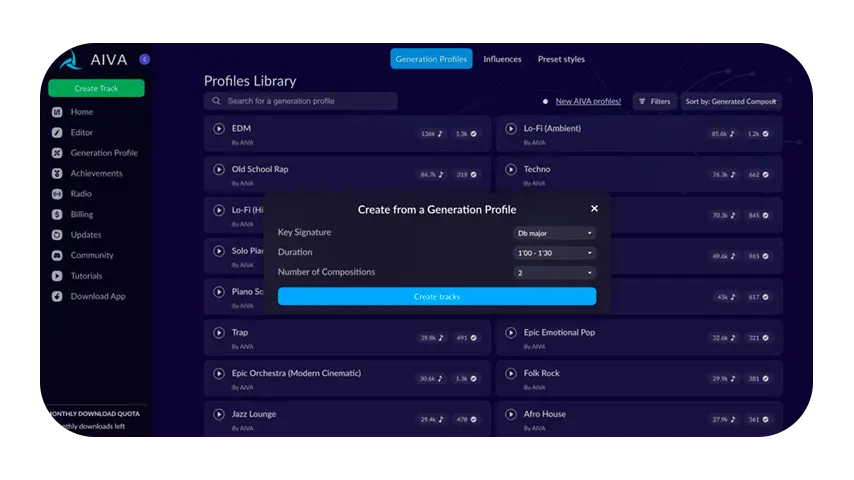
Task: Switch to the Preset styles tab
Action: (561, 59)
